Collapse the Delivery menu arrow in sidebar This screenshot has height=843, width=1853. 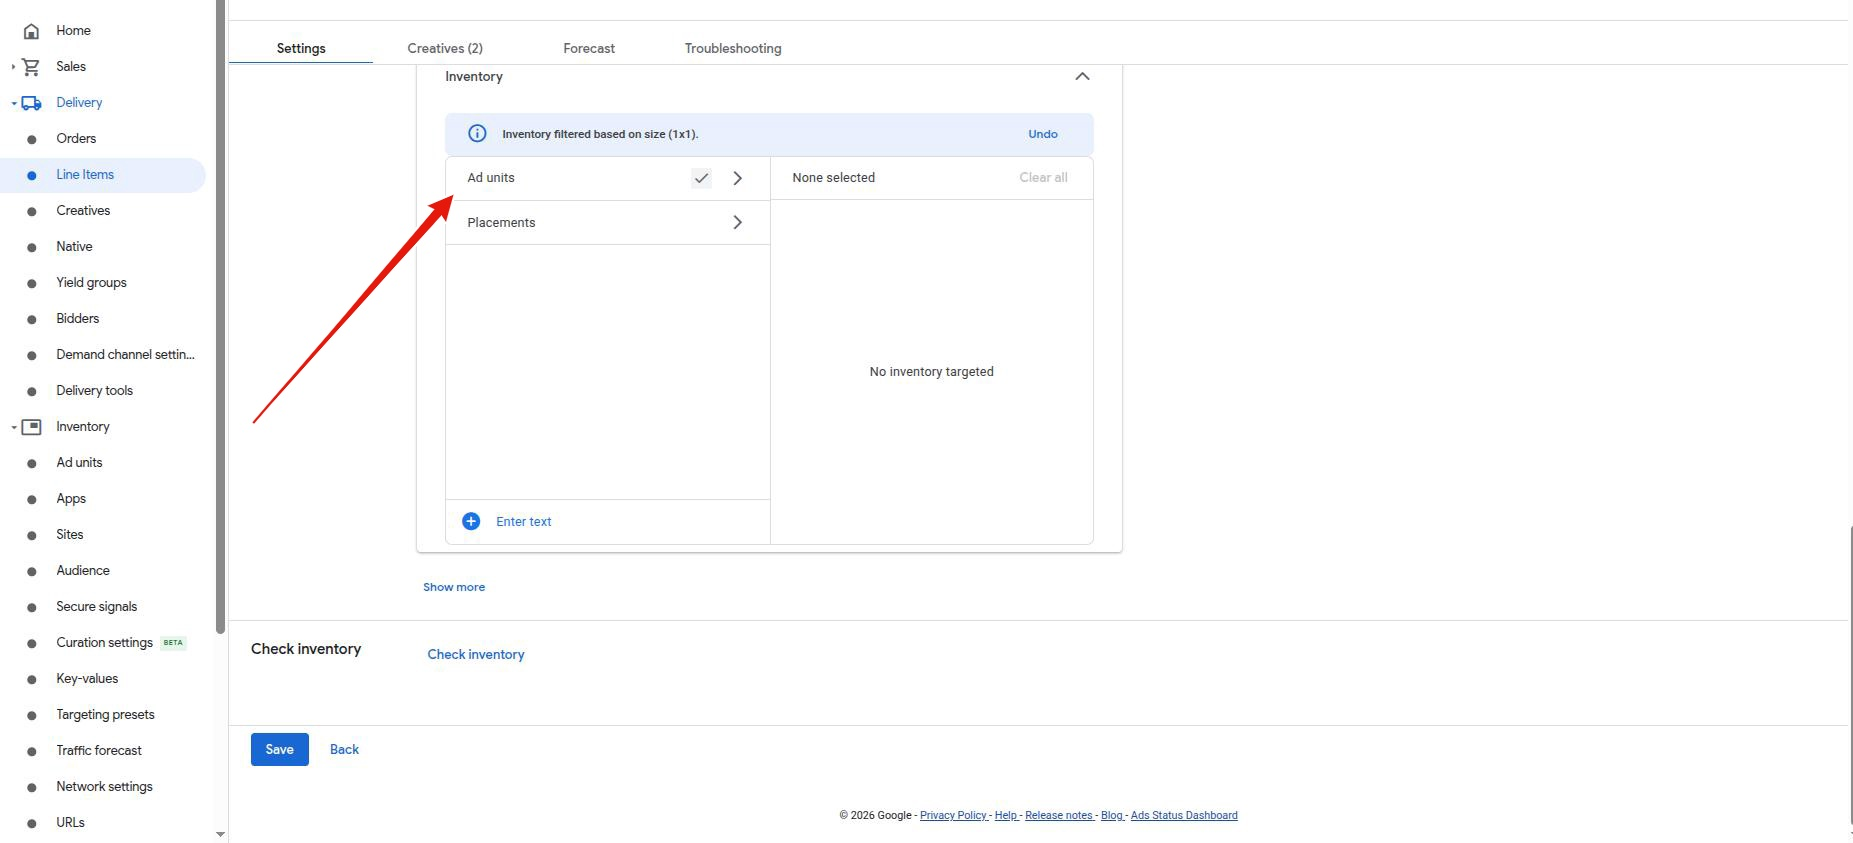[13, 103]
